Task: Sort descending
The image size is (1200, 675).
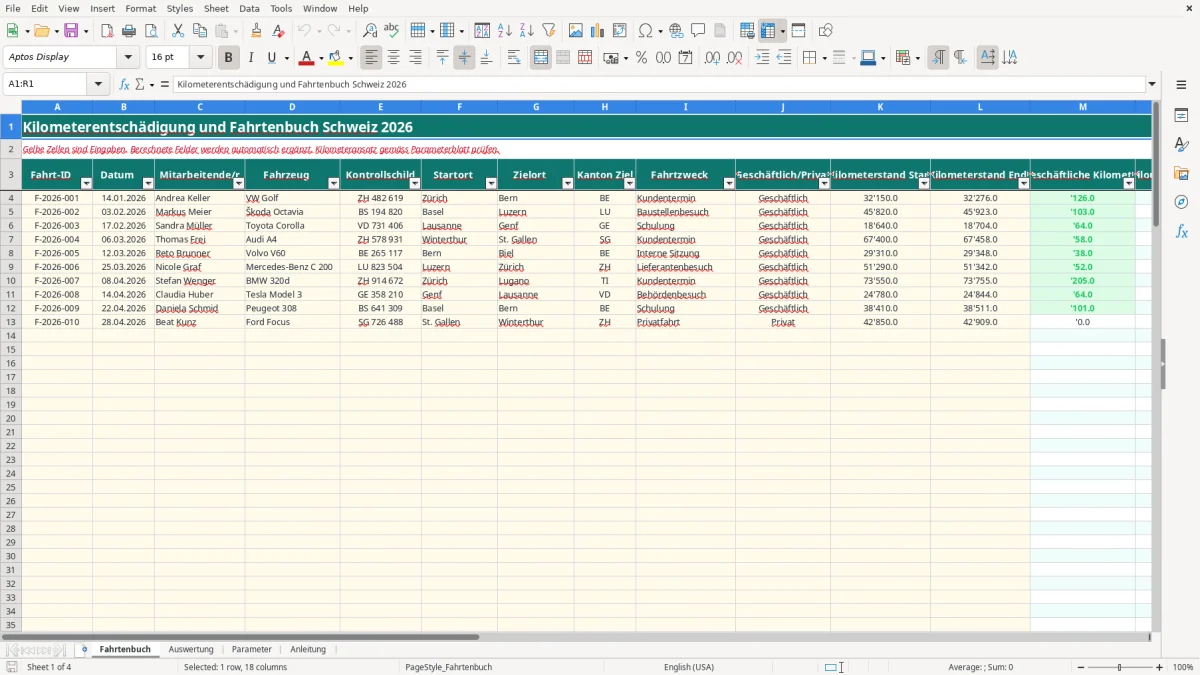Action: pos(527,31)
